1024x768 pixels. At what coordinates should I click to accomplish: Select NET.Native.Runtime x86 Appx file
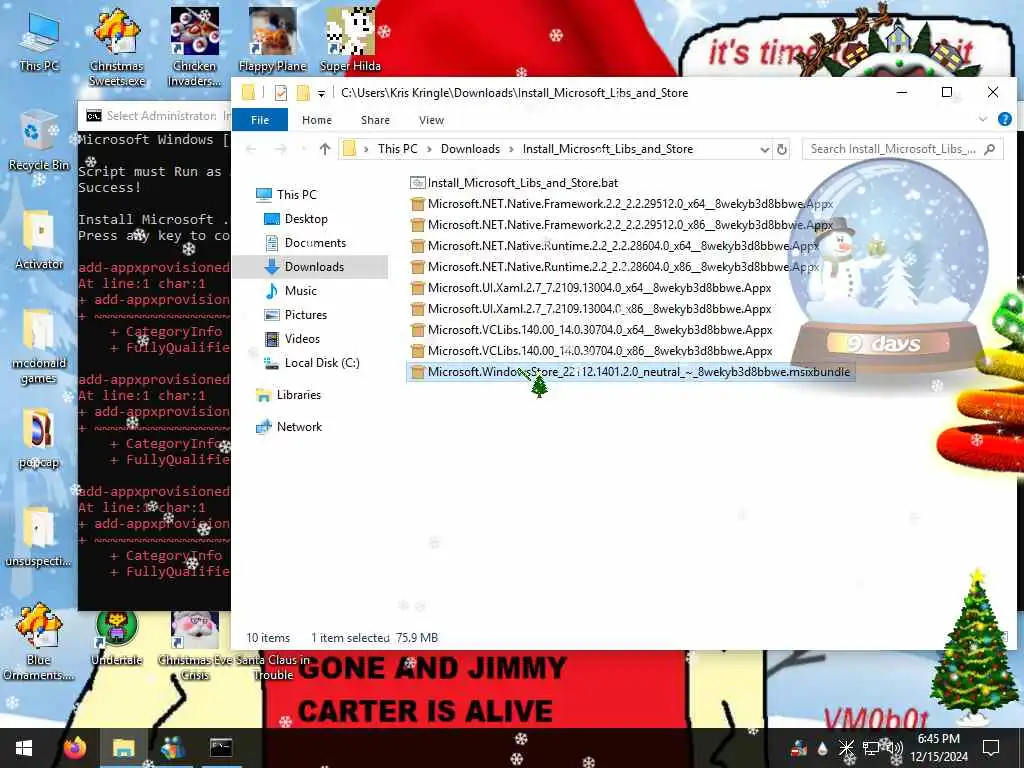pyautogui.click(x=615, y=266)
